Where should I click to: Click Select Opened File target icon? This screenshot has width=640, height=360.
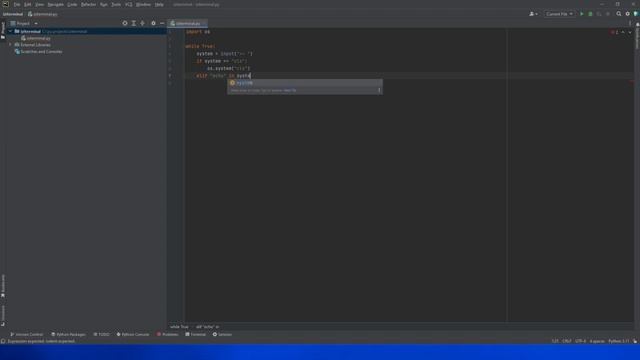point(125,23)
